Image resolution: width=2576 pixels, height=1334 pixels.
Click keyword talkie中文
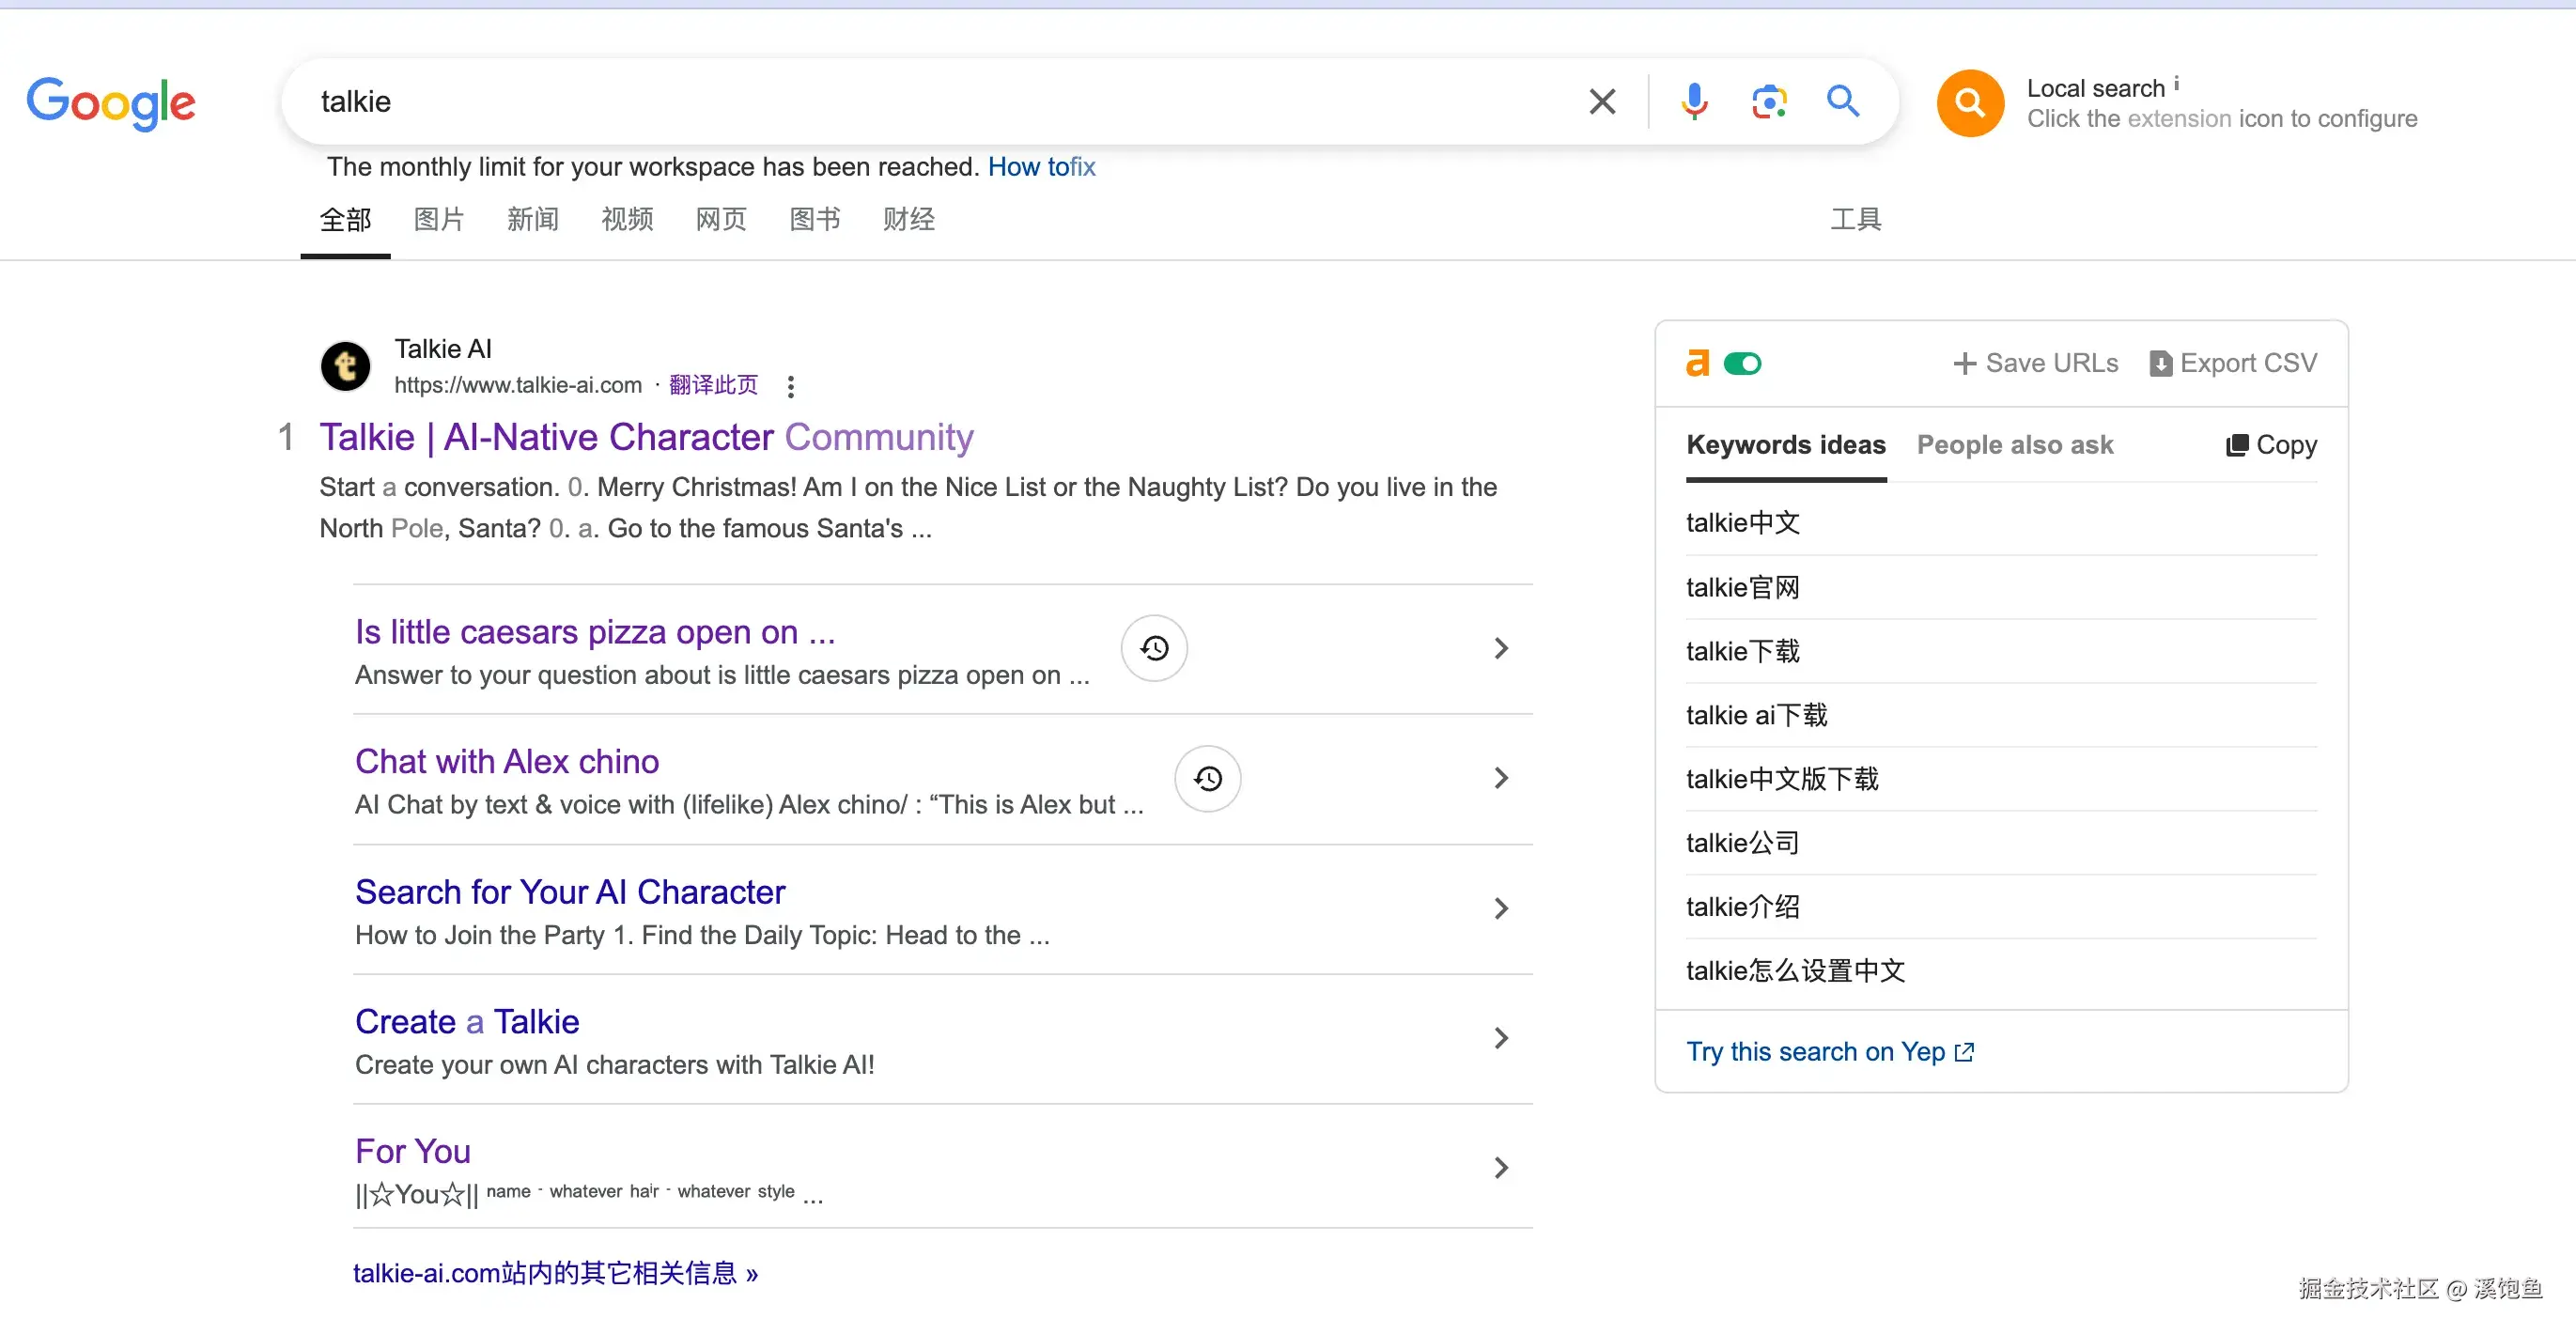pos(1743,523)
